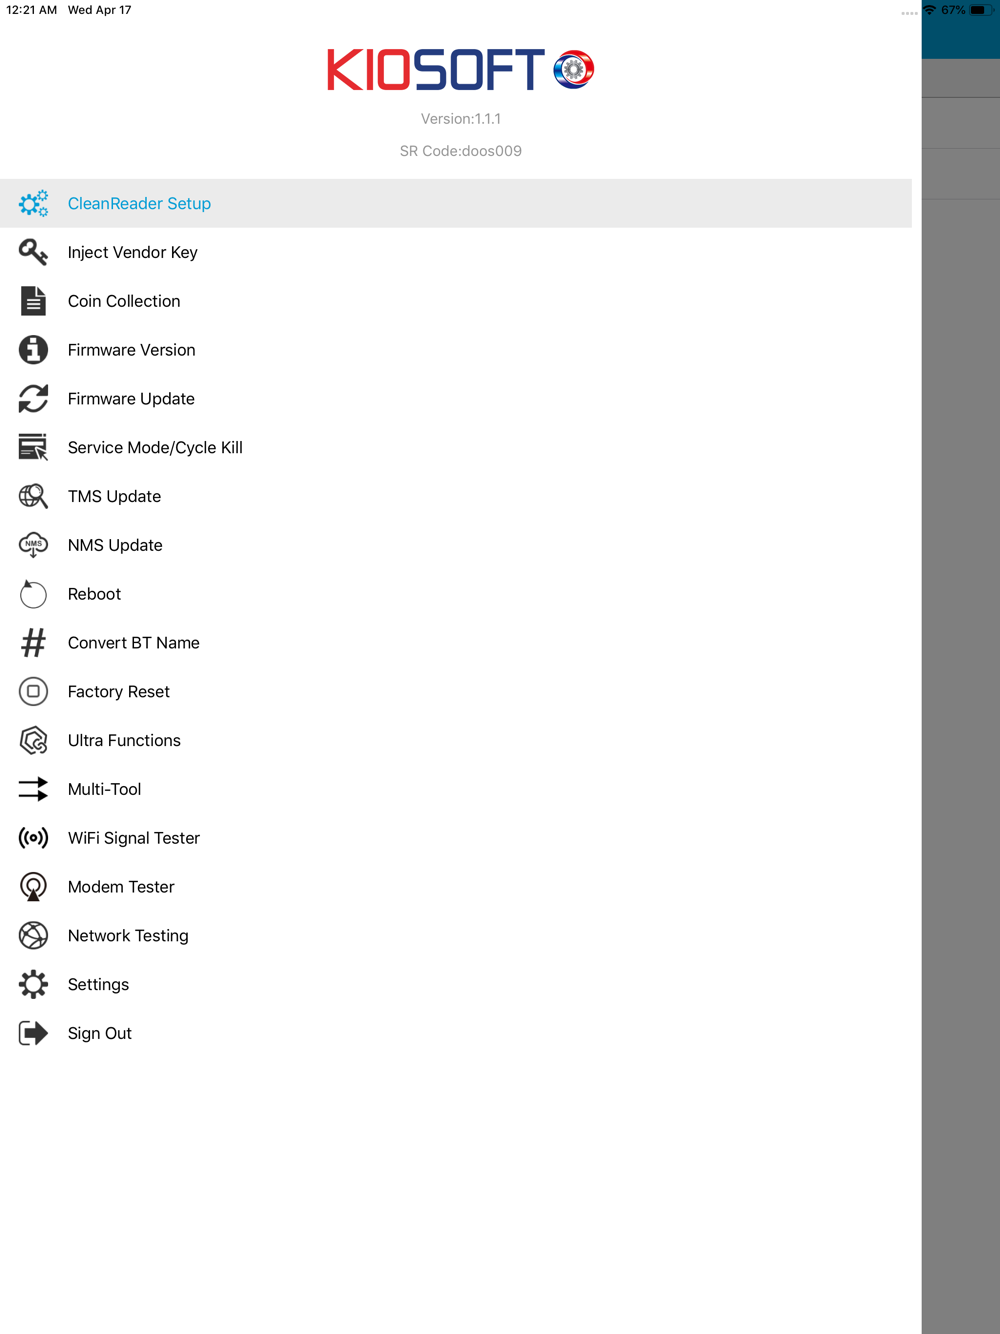Image resolution: width=1000 pixels, height=1334 pixels.
Task: Click the KioSoft logo at top
Action: (x=461, y=70)
